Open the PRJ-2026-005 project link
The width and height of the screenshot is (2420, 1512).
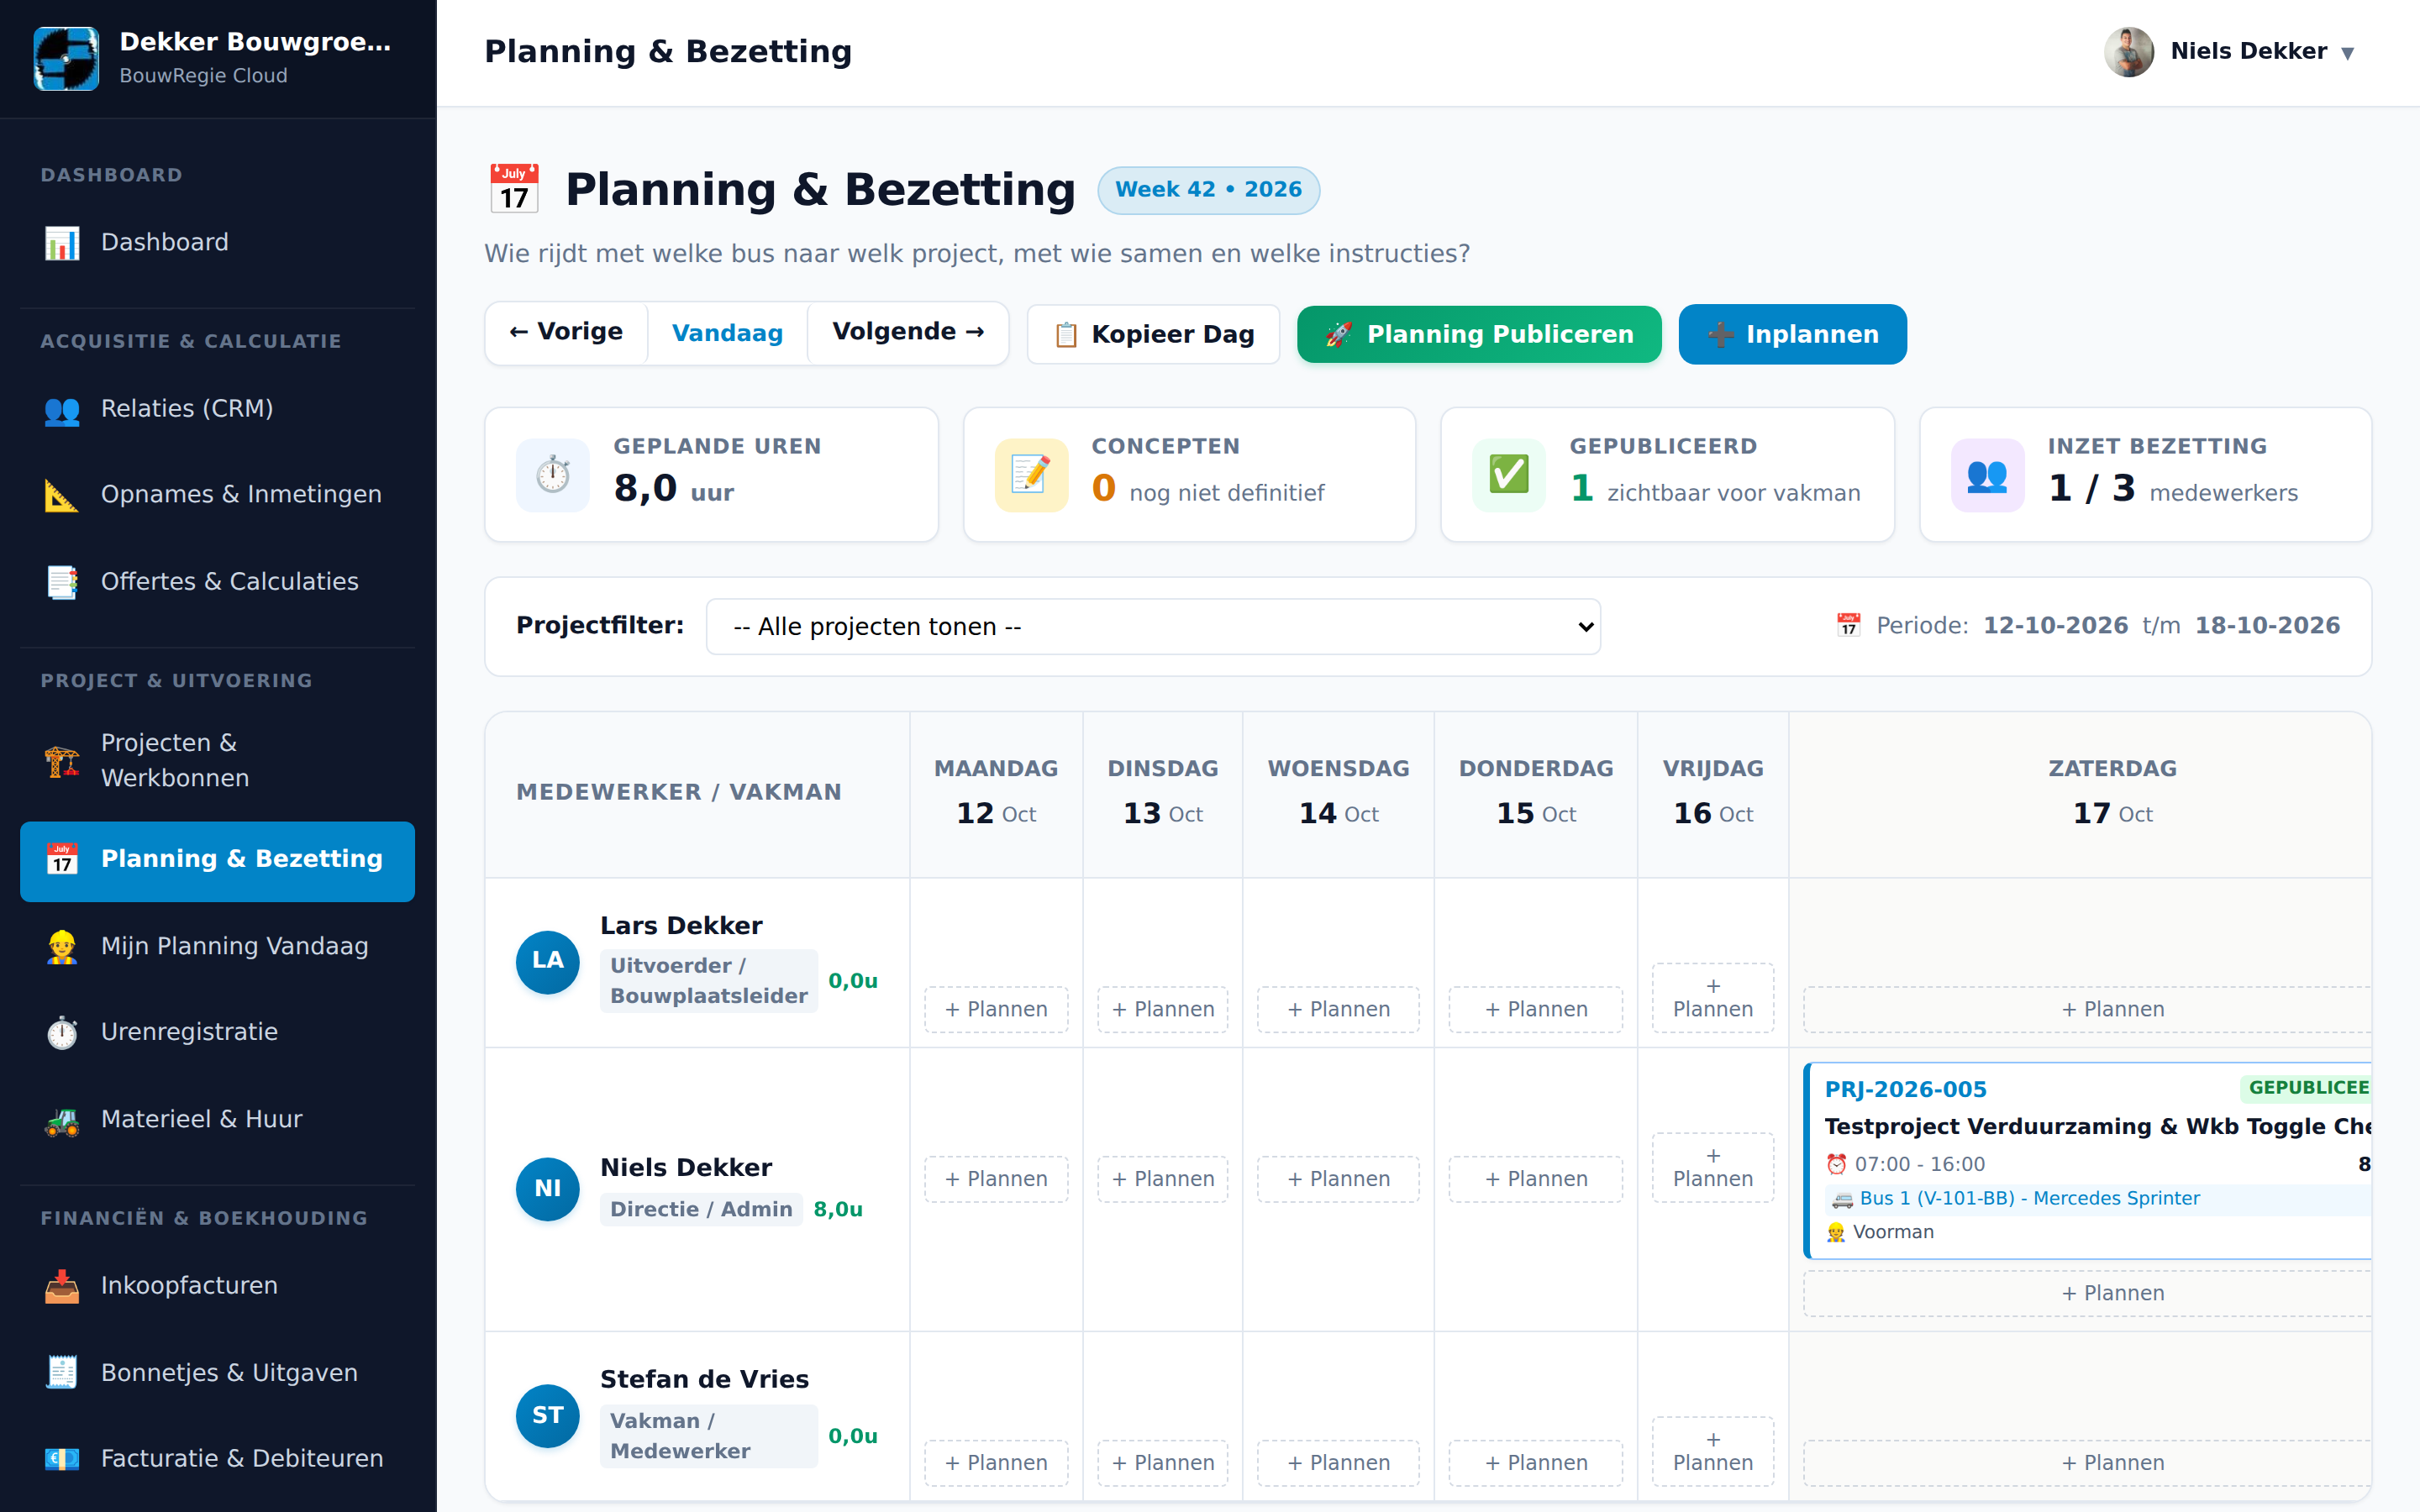click(x=1905, y=1090)
